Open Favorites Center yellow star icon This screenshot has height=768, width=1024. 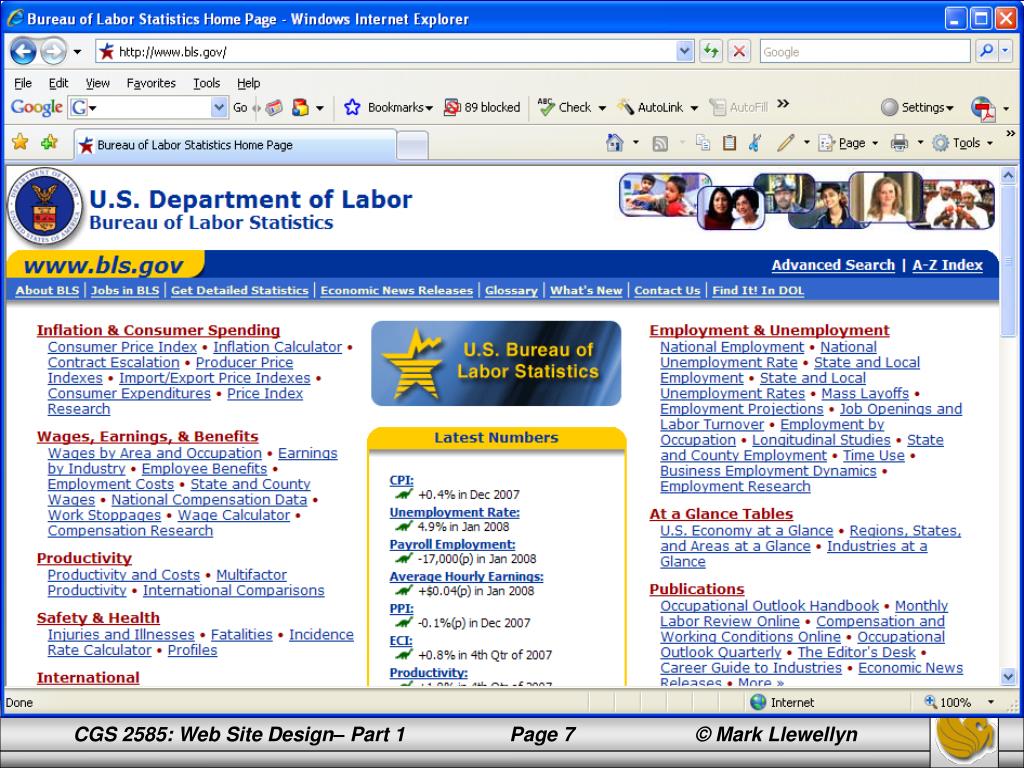pos(20,142)
